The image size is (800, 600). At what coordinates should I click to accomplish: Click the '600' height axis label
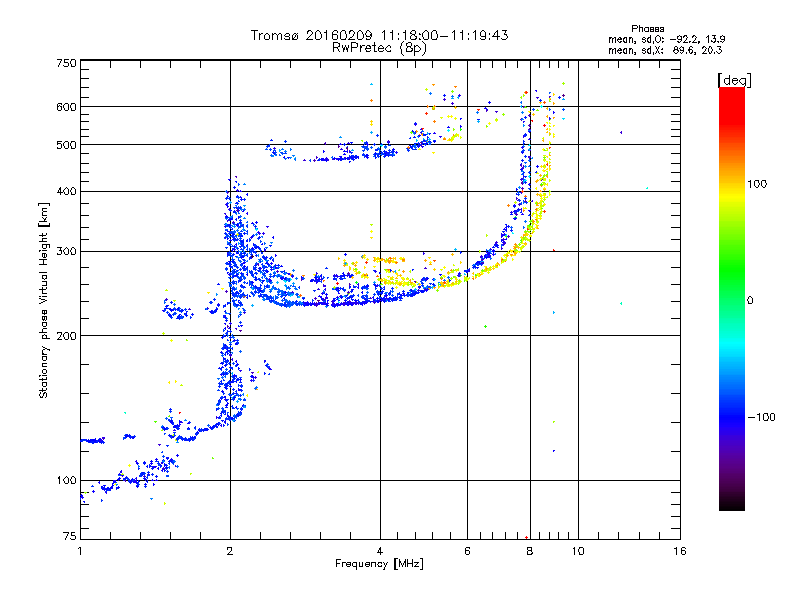click(66, 107)
